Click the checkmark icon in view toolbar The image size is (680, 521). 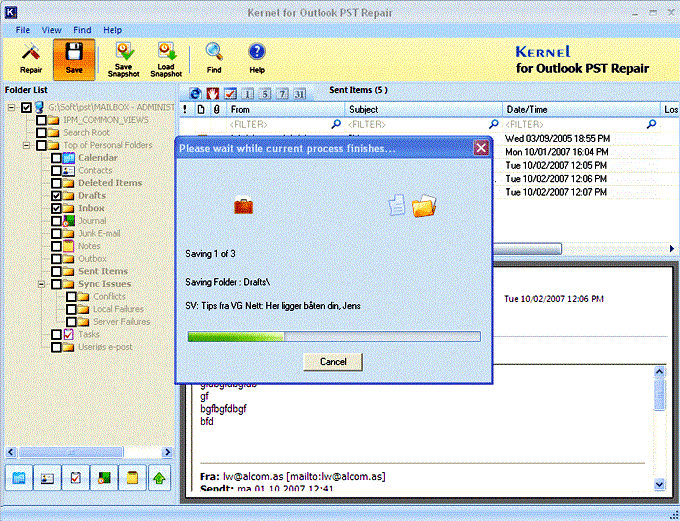point(230,93)
